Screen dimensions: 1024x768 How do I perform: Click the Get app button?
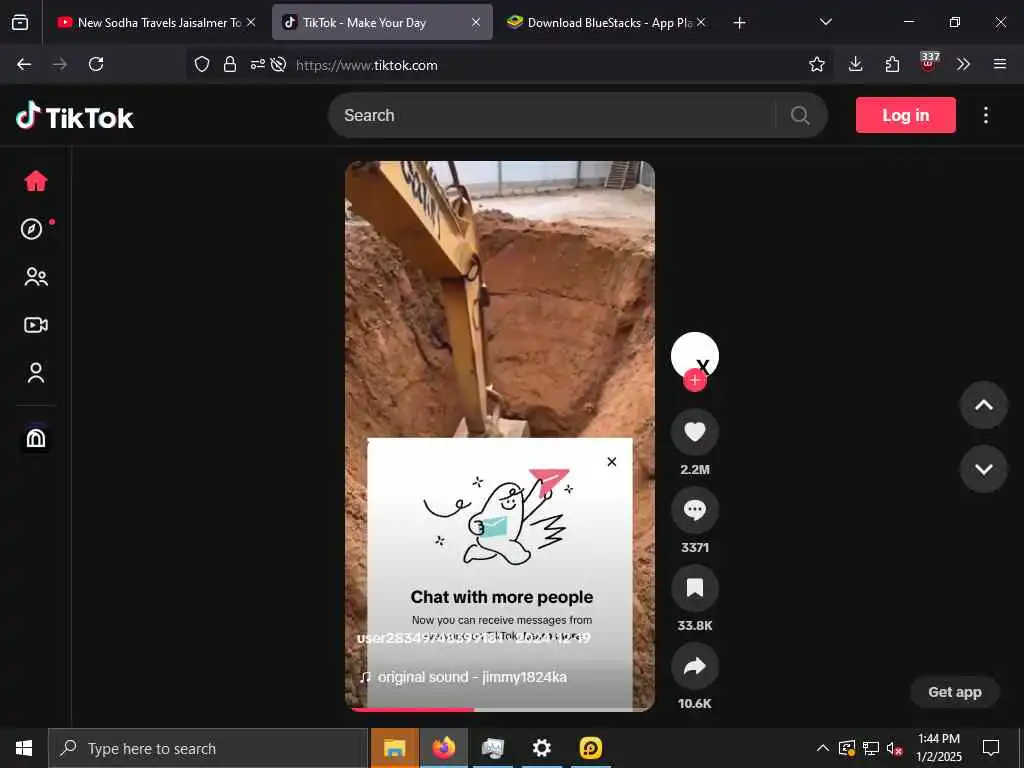coord(955,692)
